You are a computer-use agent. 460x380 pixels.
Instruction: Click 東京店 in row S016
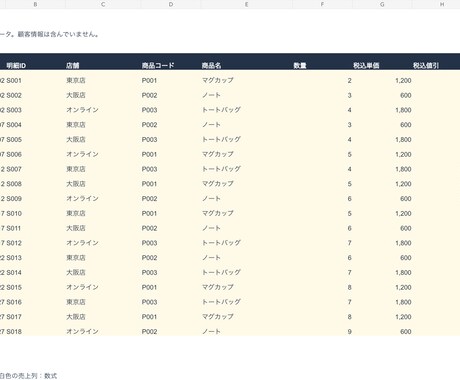(x=76, y=302)
